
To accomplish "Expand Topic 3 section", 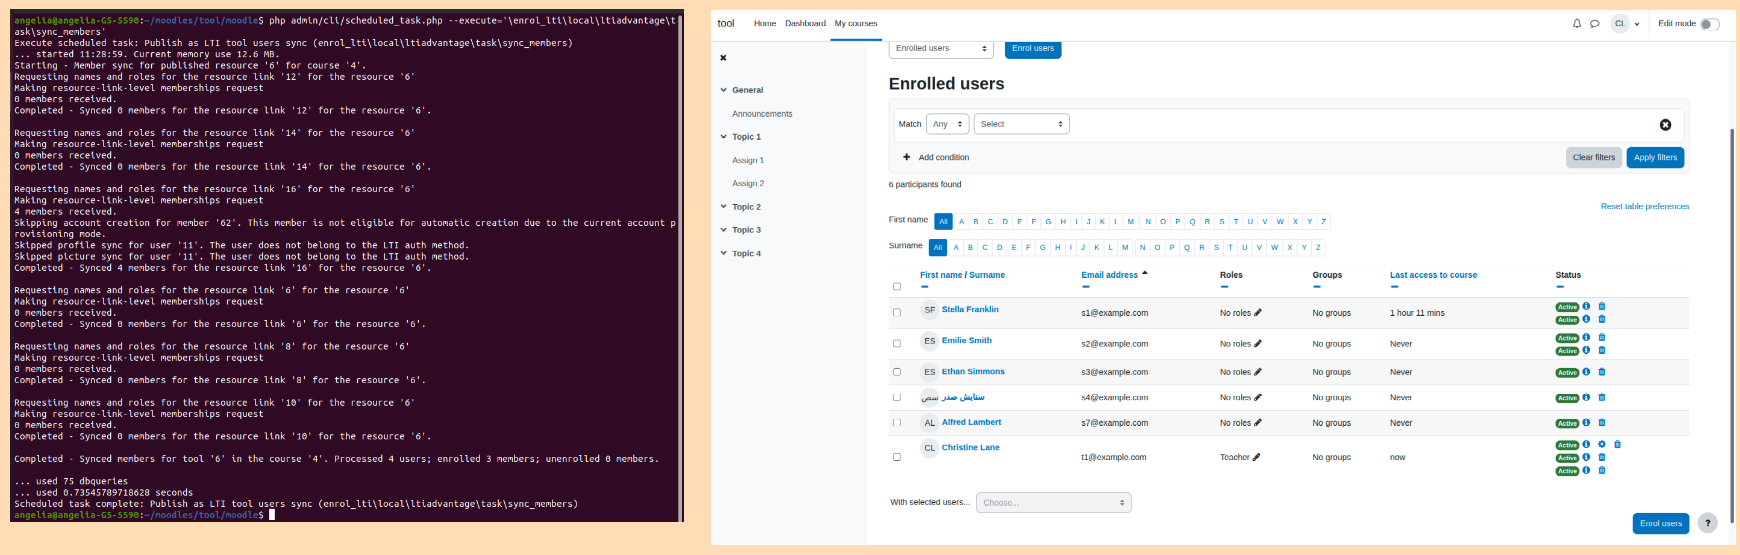I will click(x=724, y=230).
